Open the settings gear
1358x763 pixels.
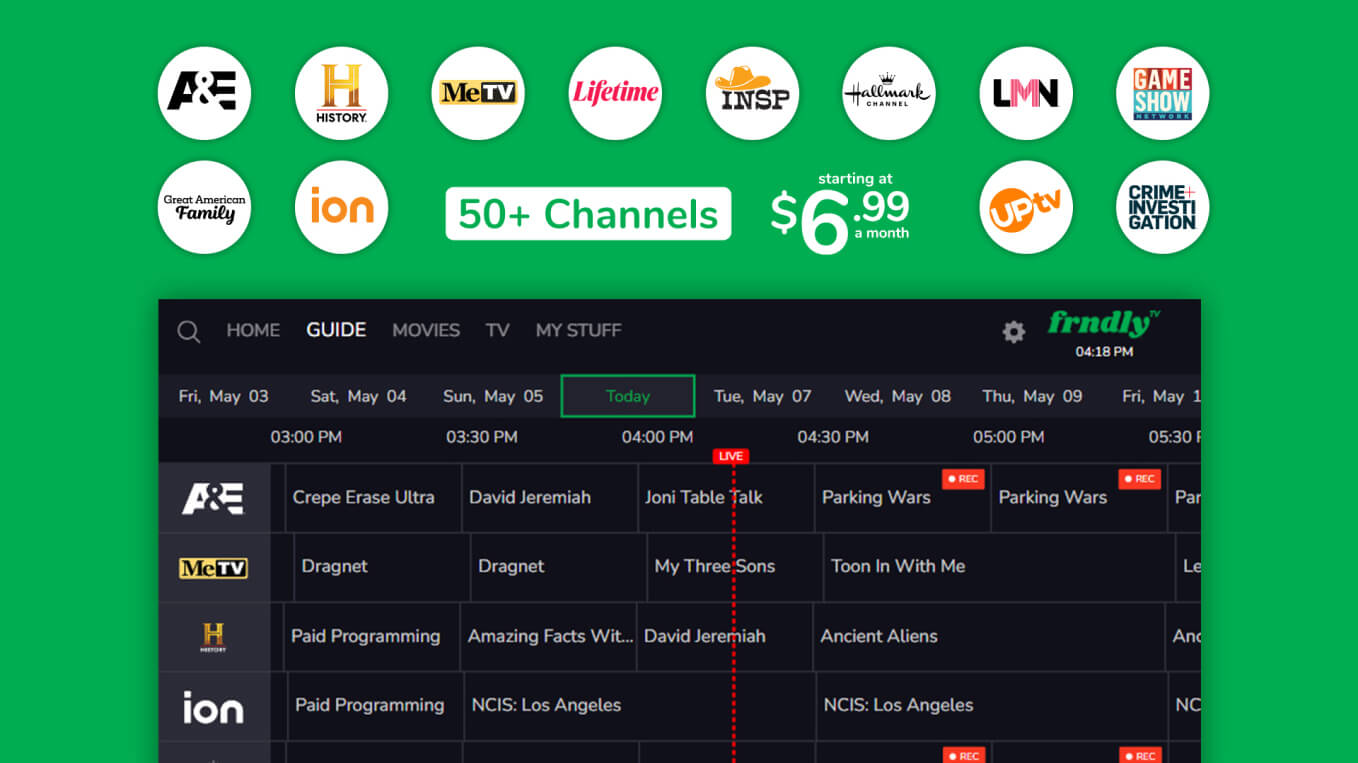pyautogui.click(x=1013, y=332)
